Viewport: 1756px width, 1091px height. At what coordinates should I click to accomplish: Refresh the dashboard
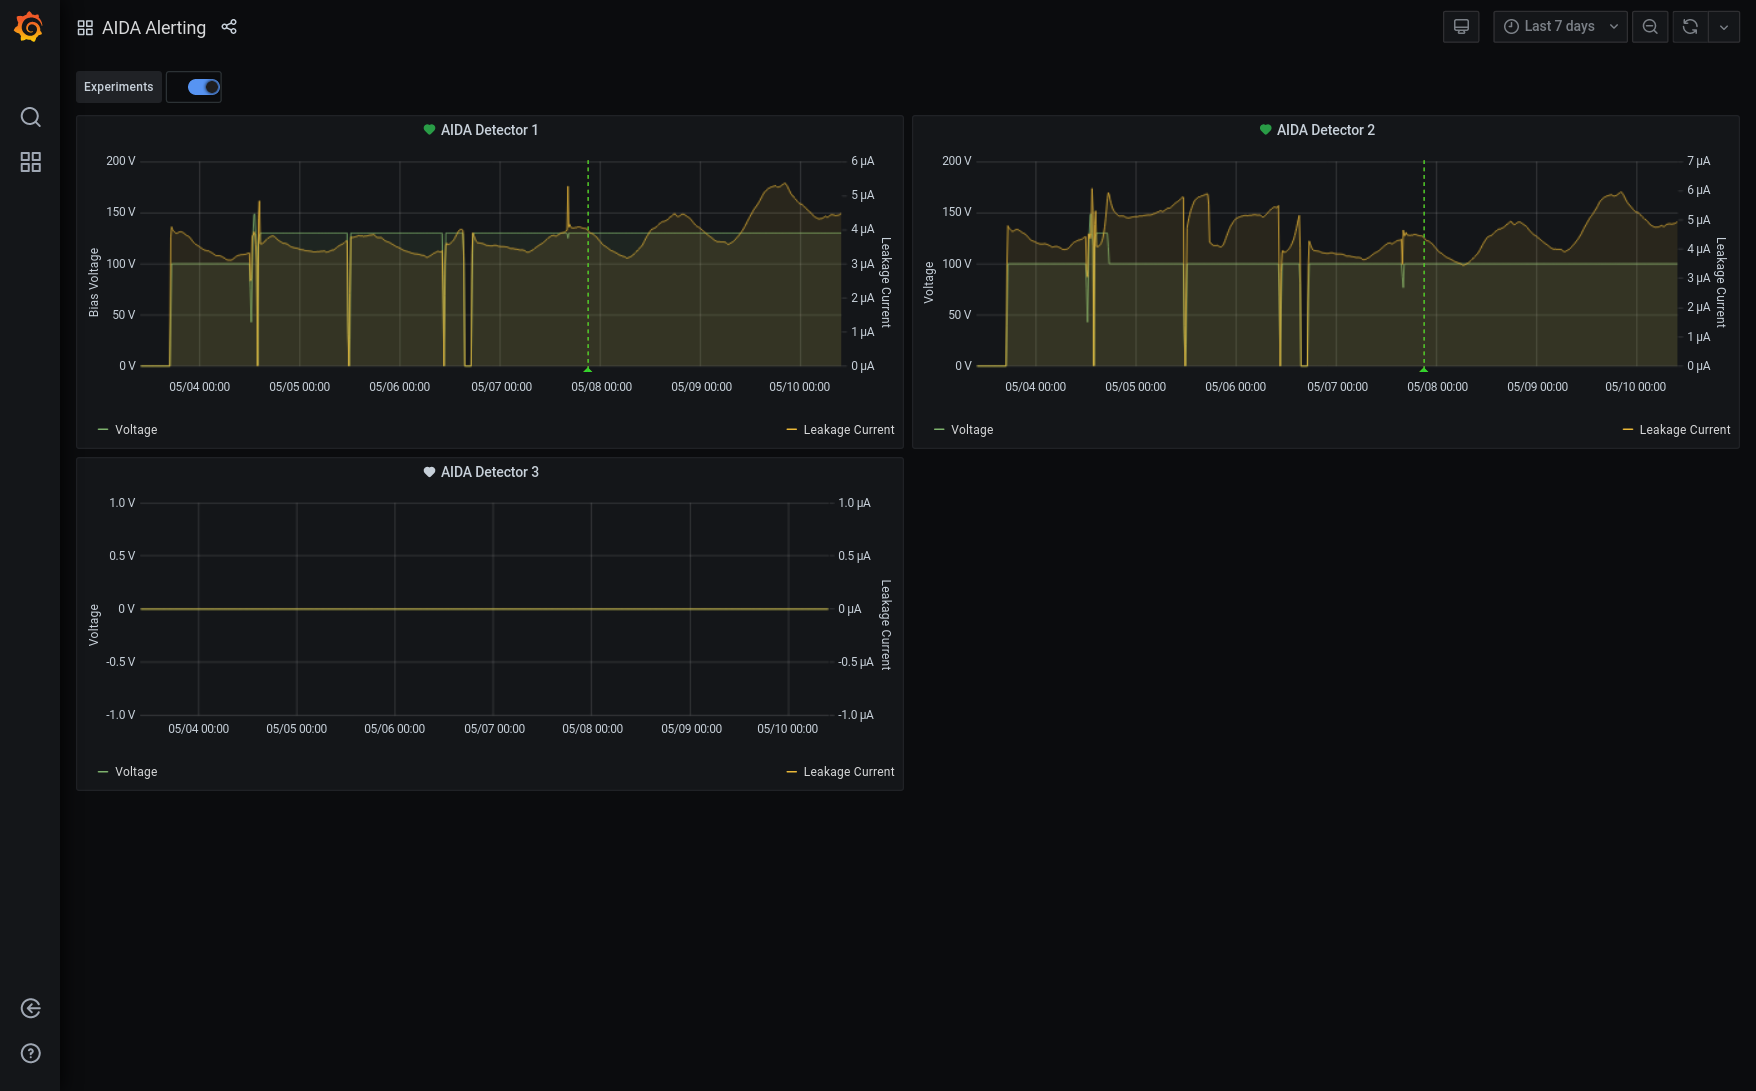point(1690,27)
